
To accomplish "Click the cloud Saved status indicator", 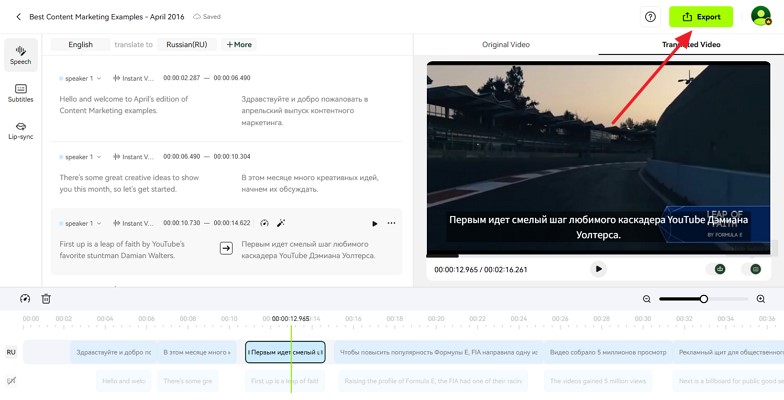I will coord(207,16).
